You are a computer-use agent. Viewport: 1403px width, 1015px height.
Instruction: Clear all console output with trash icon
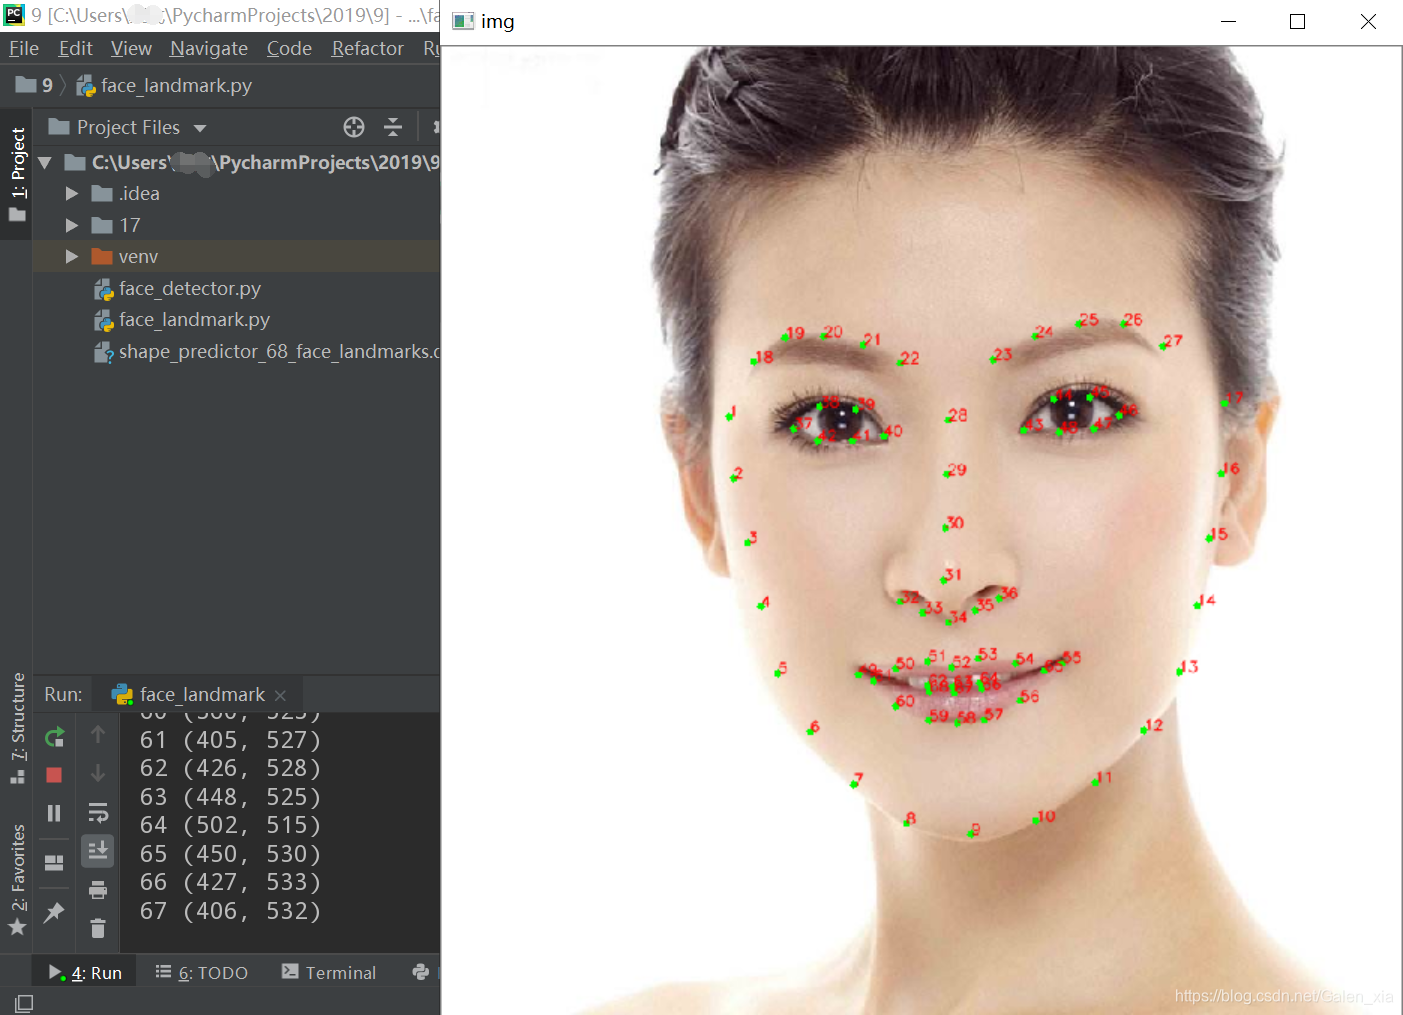point(98,929)
